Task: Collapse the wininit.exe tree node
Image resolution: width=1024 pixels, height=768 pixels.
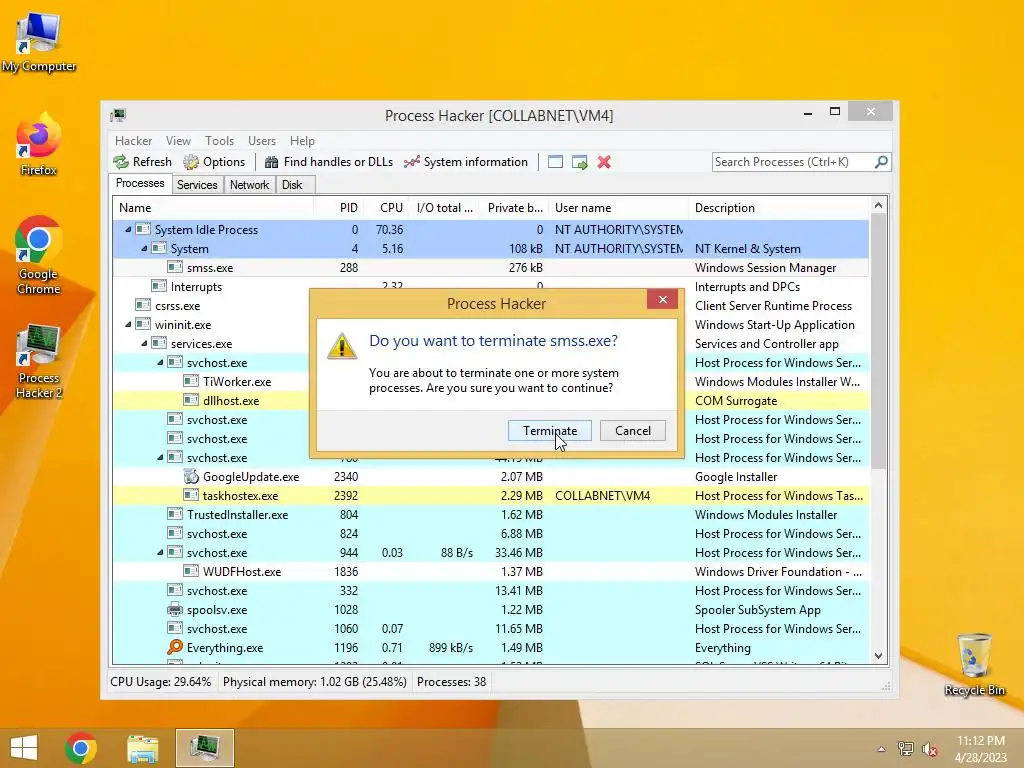Action: tap(128, 325)
